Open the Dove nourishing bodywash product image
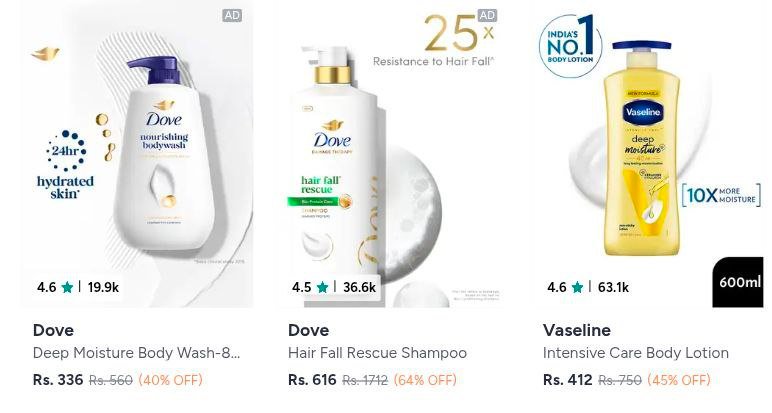772x413 pixels. (x=137, y=154)
